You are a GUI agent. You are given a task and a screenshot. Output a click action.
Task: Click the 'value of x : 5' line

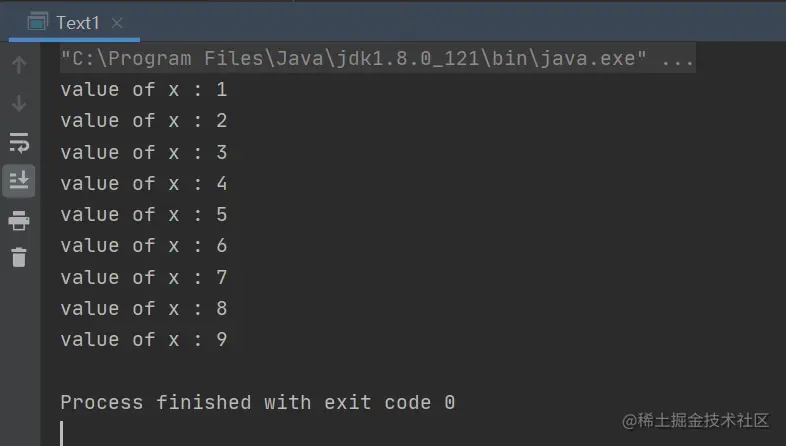[143, 214]
